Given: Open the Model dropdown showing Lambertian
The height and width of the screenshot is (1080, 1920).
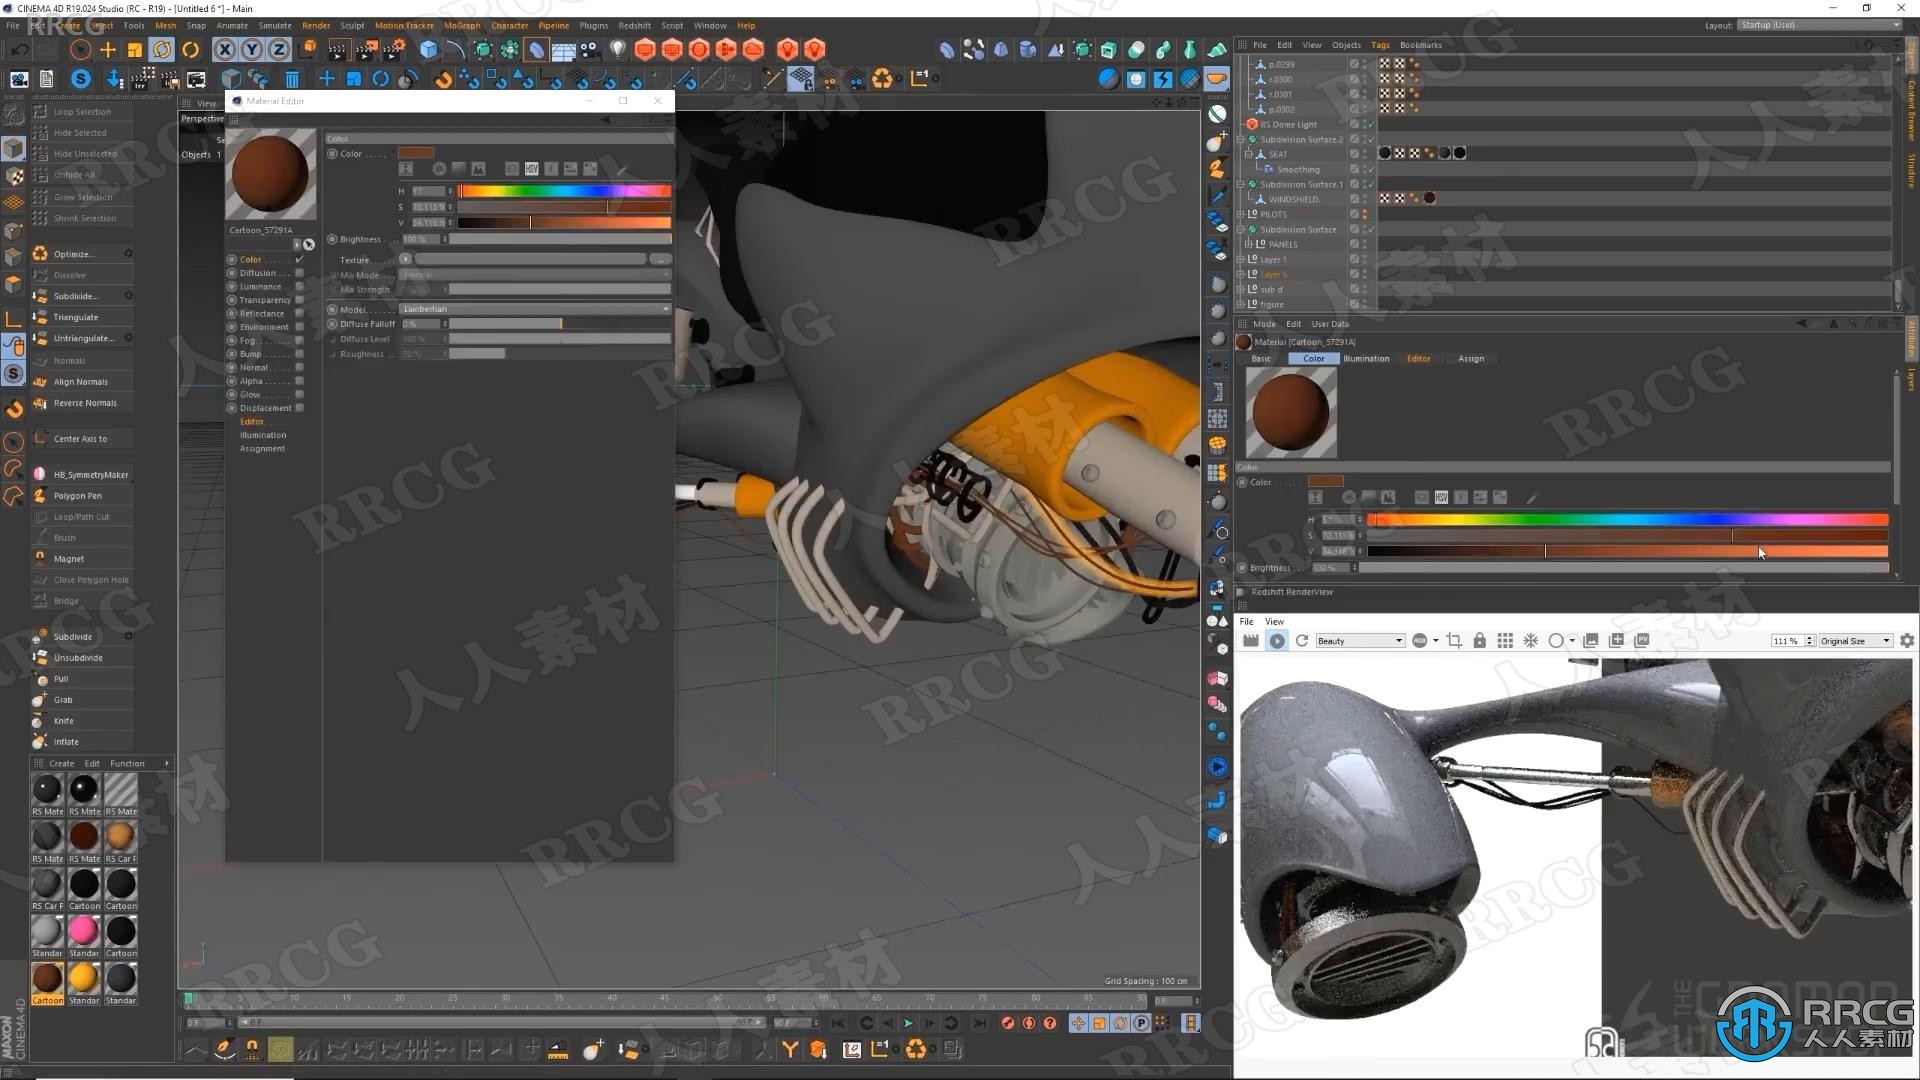Looking at the screenshot, I should [535, 309].
